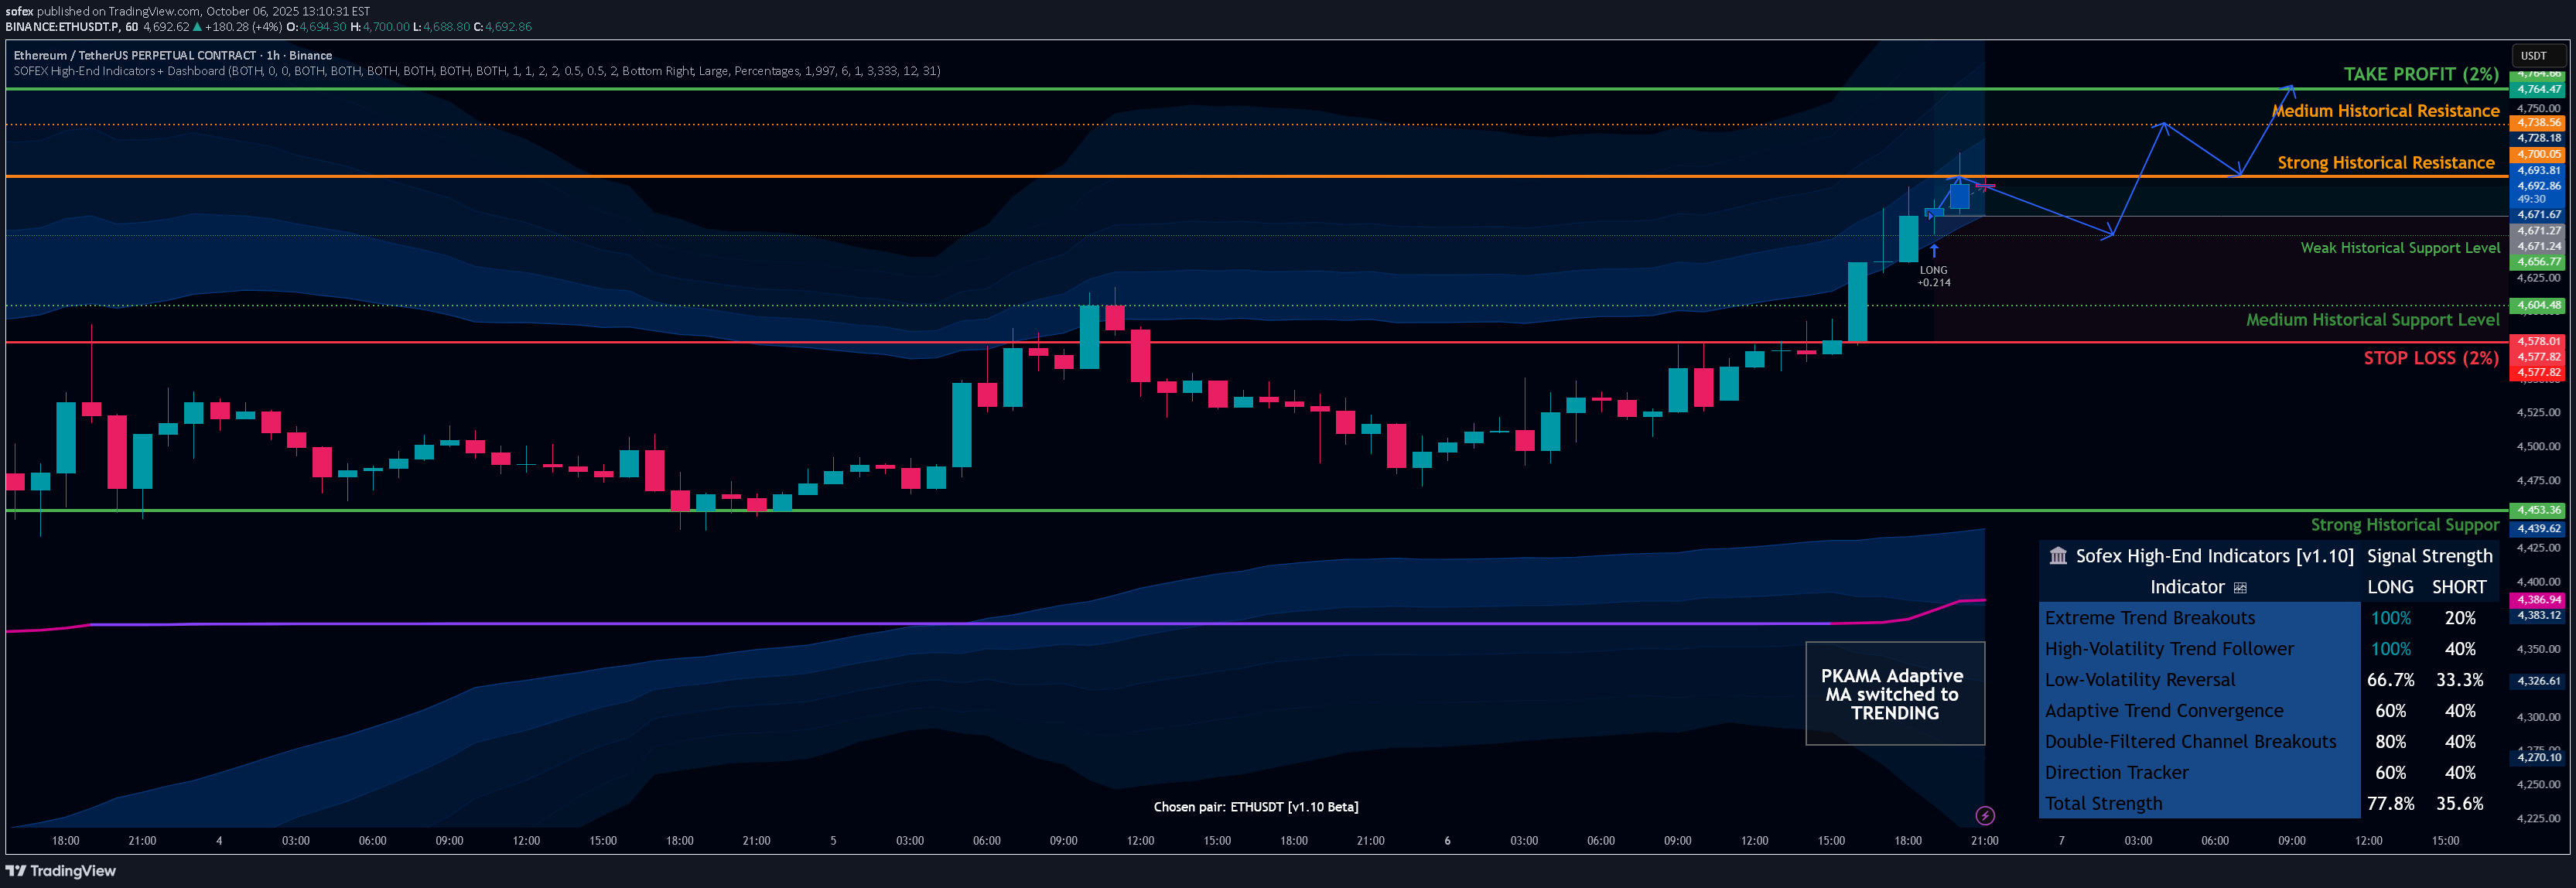Screen dimensions: 2576x888
Task: Click the small table icon beside Indicator
Action: (x=2240, y=588)
